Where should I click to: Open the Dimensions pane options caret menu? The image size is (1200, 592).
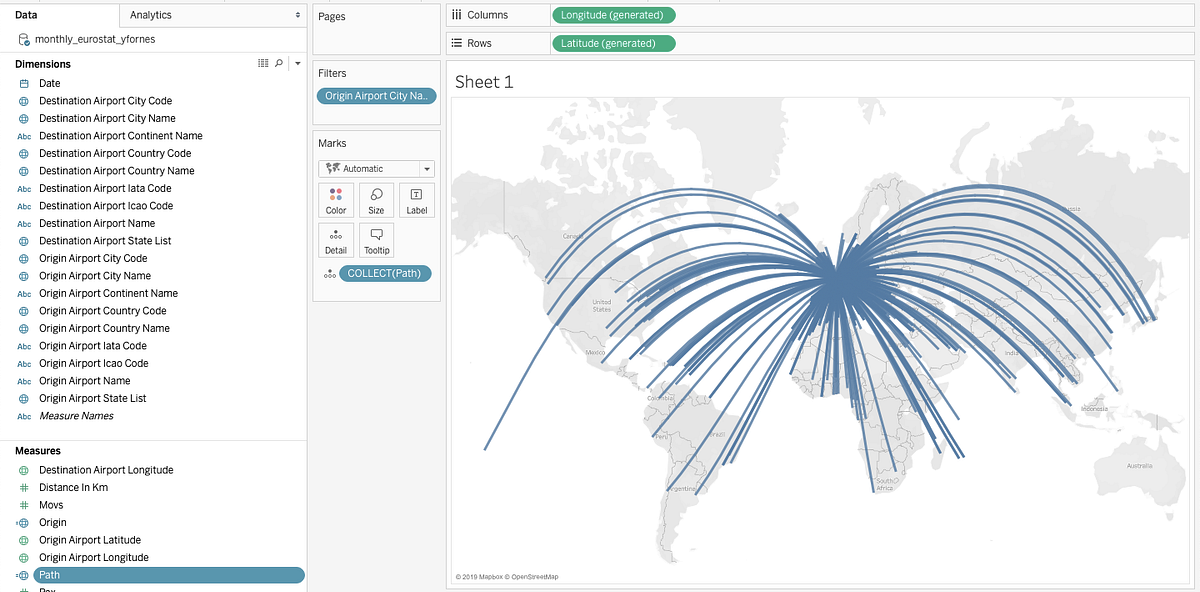click(x=296, y=63)
